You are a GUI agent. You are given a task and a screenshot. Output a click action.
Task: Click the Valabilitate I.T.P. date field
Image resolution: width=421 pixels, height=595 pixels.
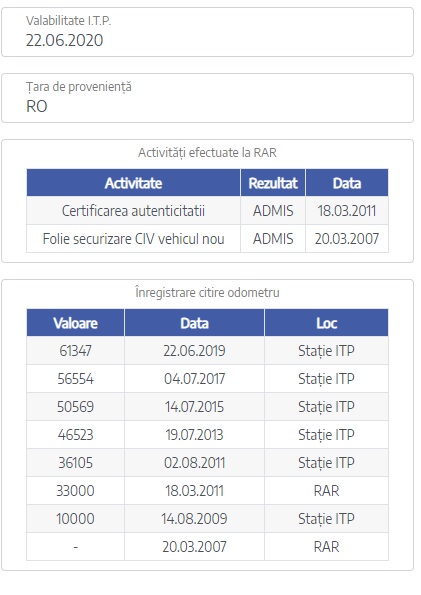tap(207, 32)
